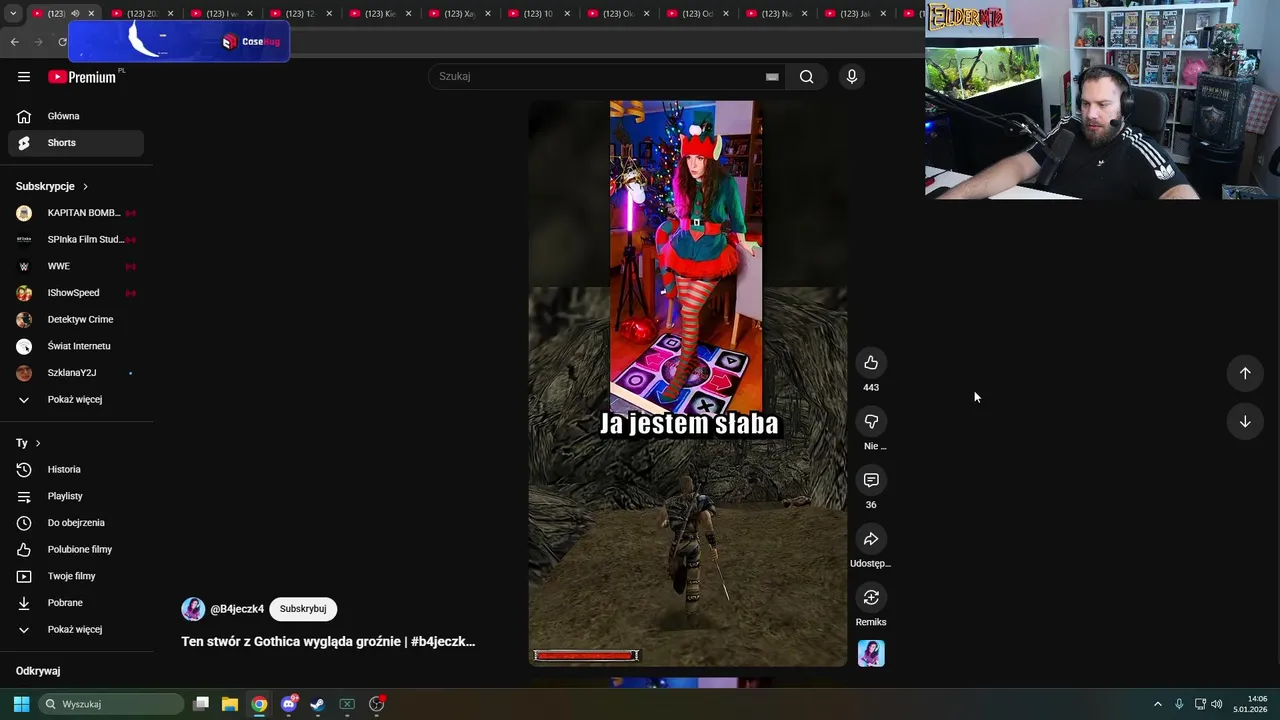The width and height of the screenshot is (1280, 720).
Task: Open the YouTube hamburger guide menu
Action: (x=24, y=77)
